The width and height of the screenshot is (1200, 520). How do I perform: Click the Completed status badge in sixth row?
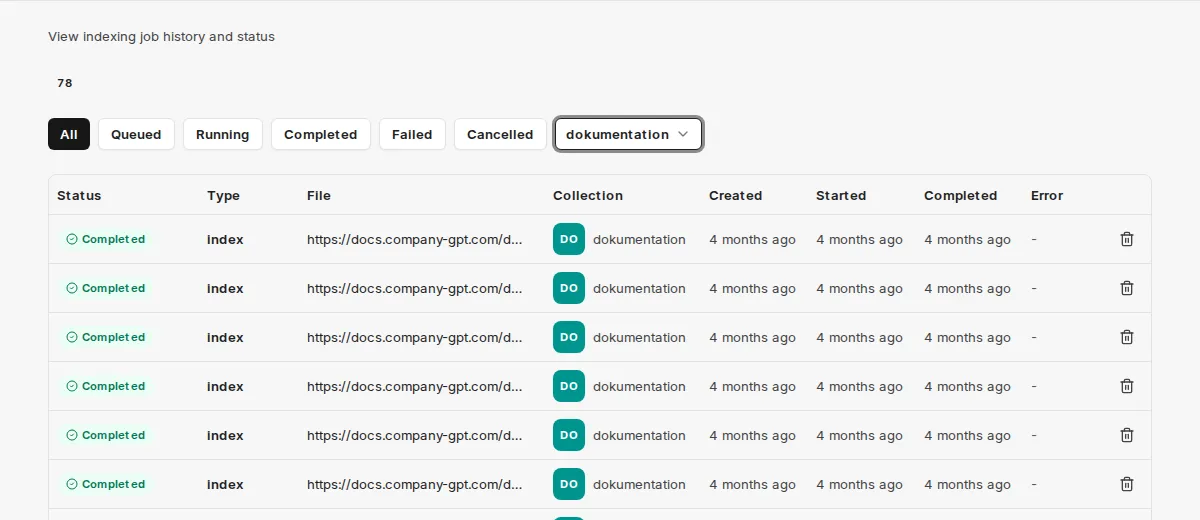[x=105, y=484]
